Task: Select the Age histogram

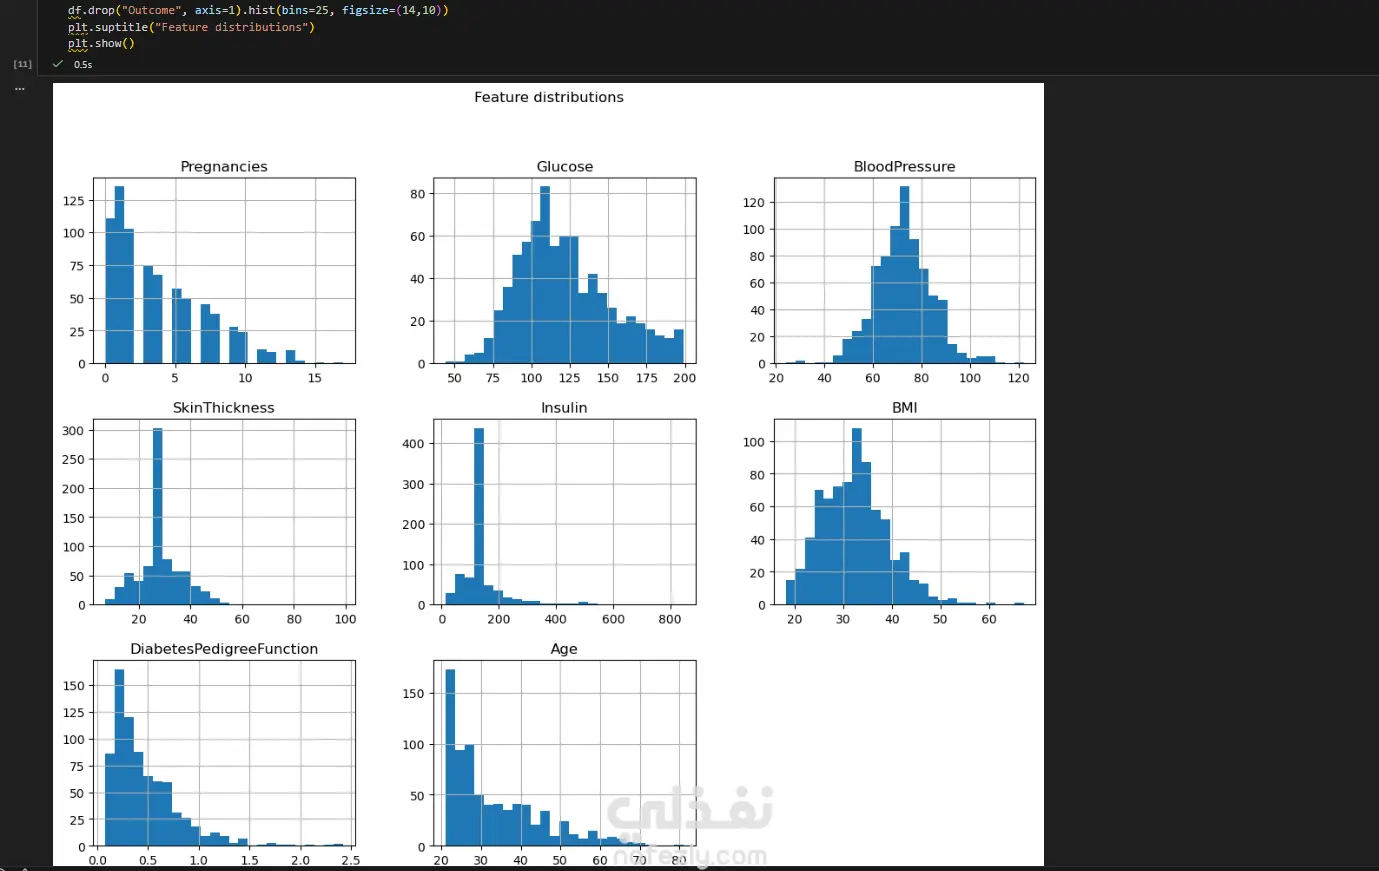Action: (x=564, y=753)
